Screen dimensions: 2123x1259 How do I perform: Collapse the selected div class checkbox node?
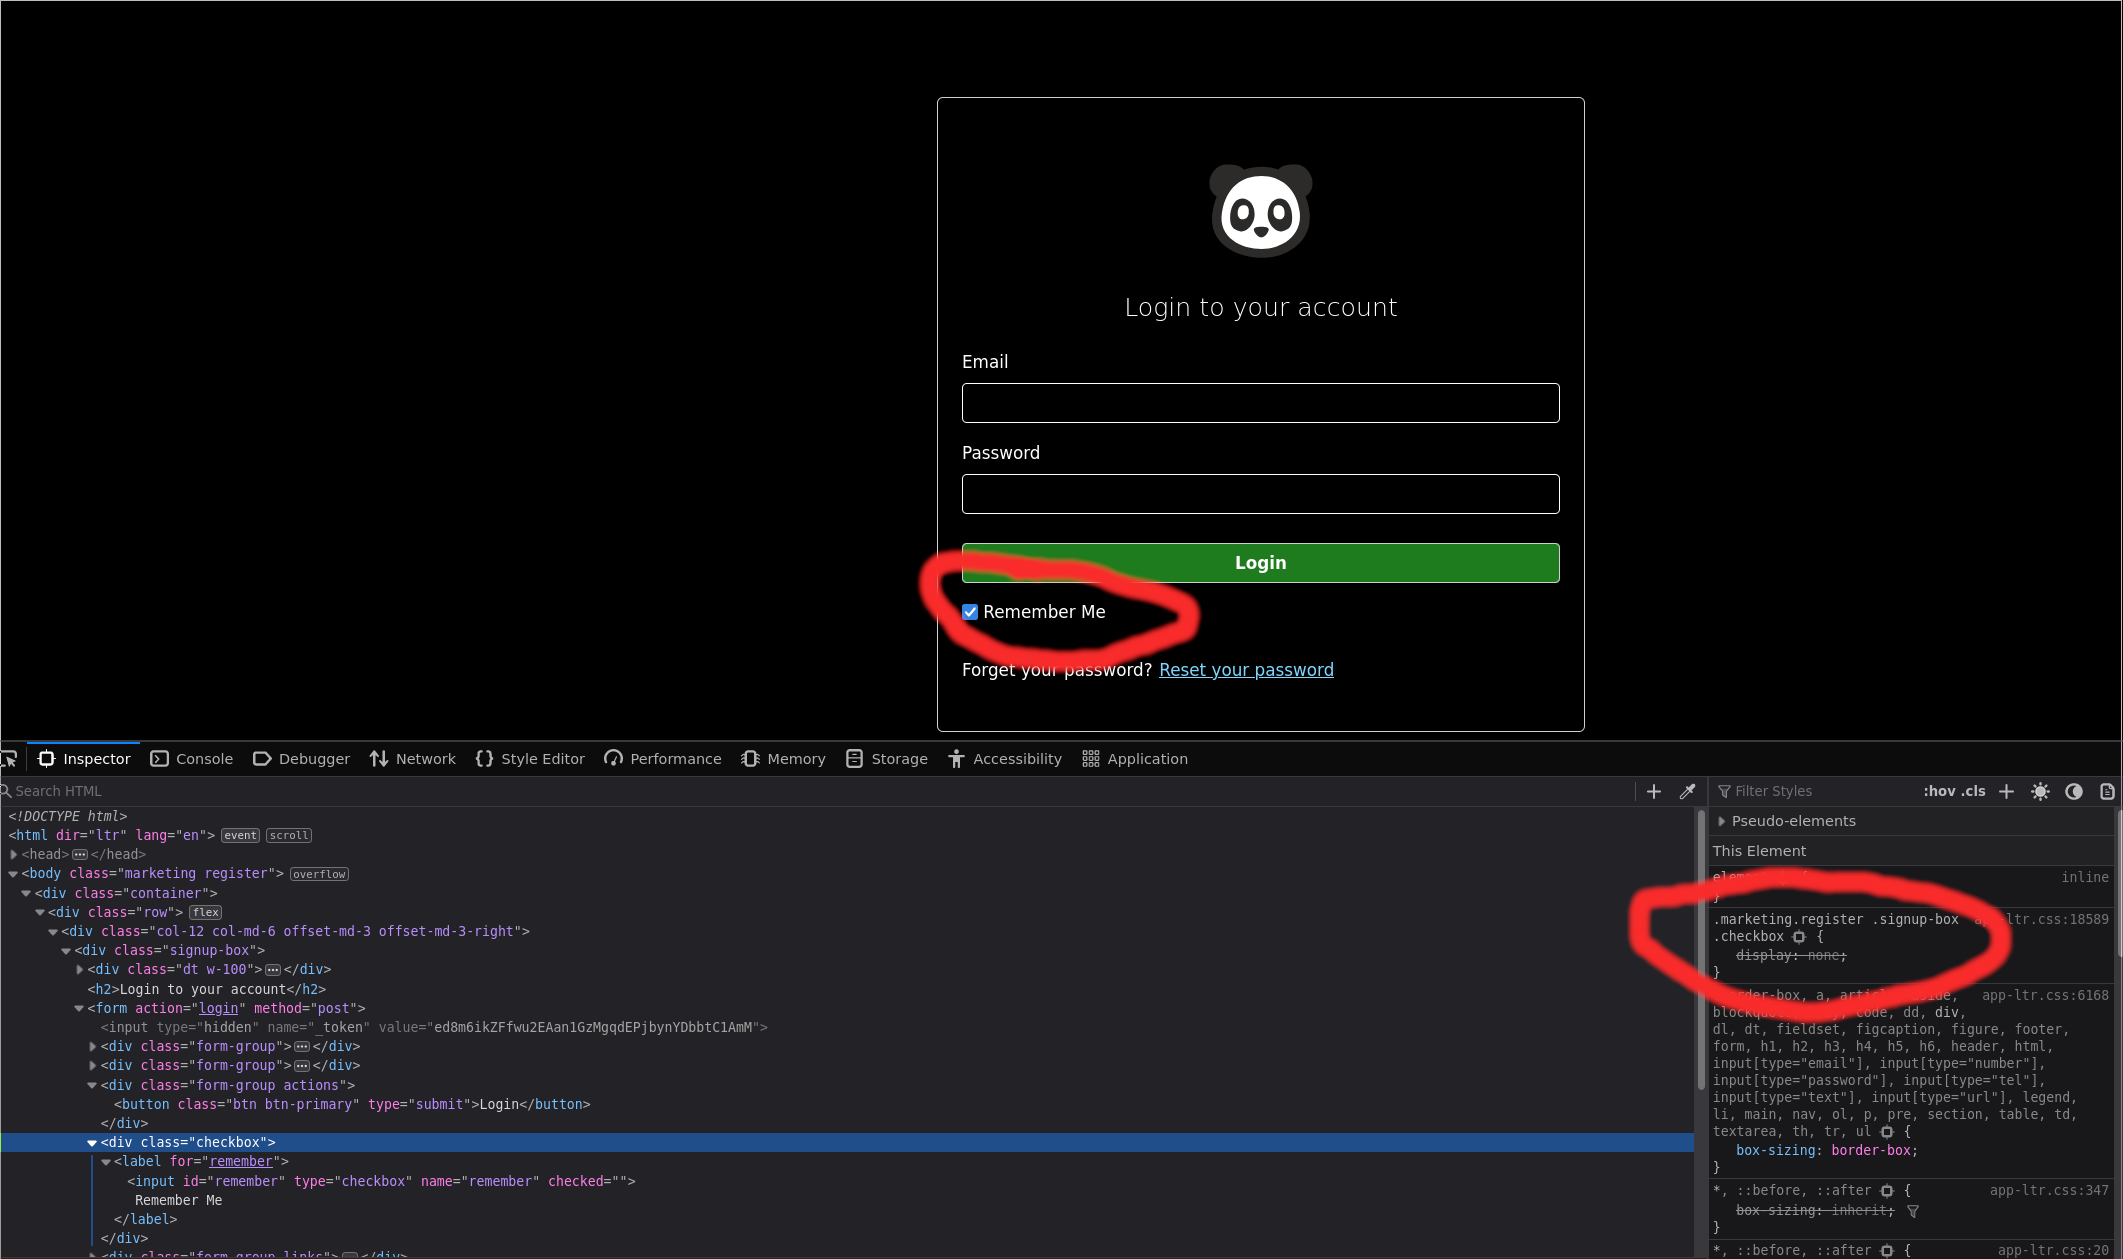[92, 1143]
